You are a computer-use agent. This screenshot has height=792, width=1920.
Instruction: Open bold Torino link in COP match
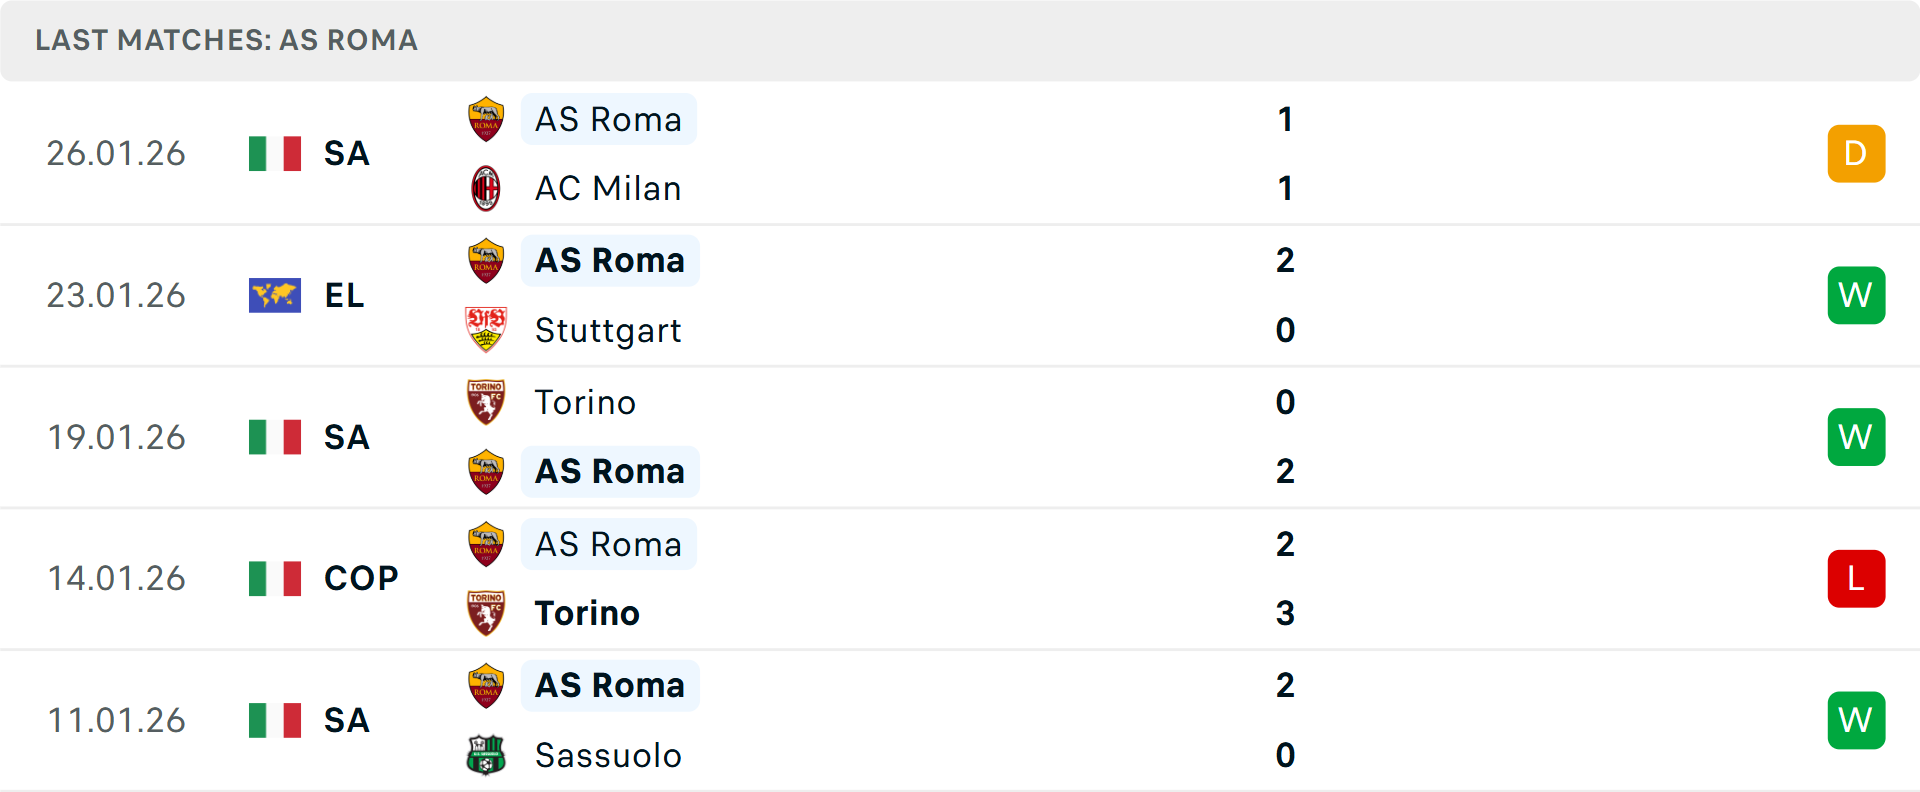click(x=587, y=613)
